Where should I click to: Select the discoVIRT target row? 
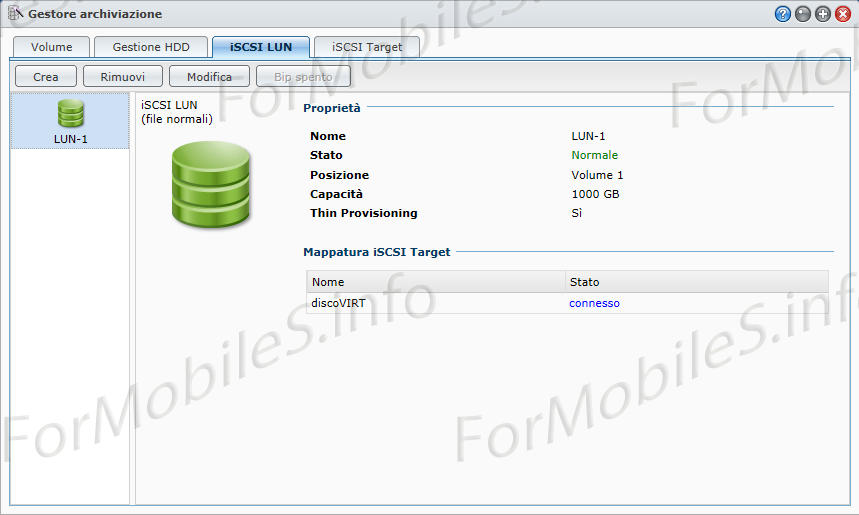[435, 303]
